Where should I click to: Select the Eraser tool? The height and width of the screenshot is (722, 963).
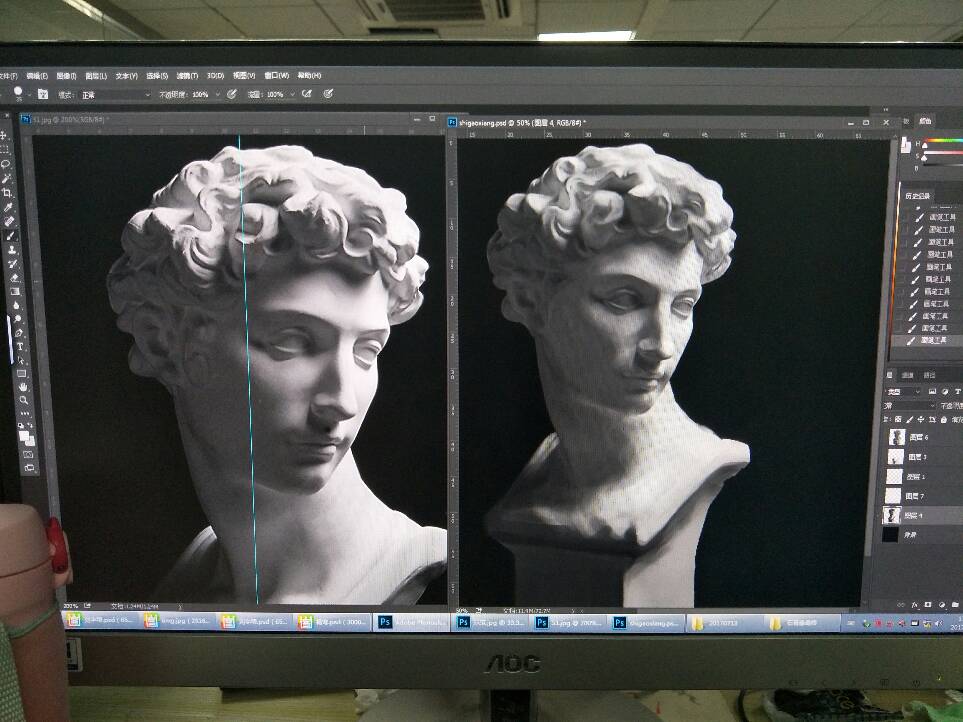pos(14,278)
